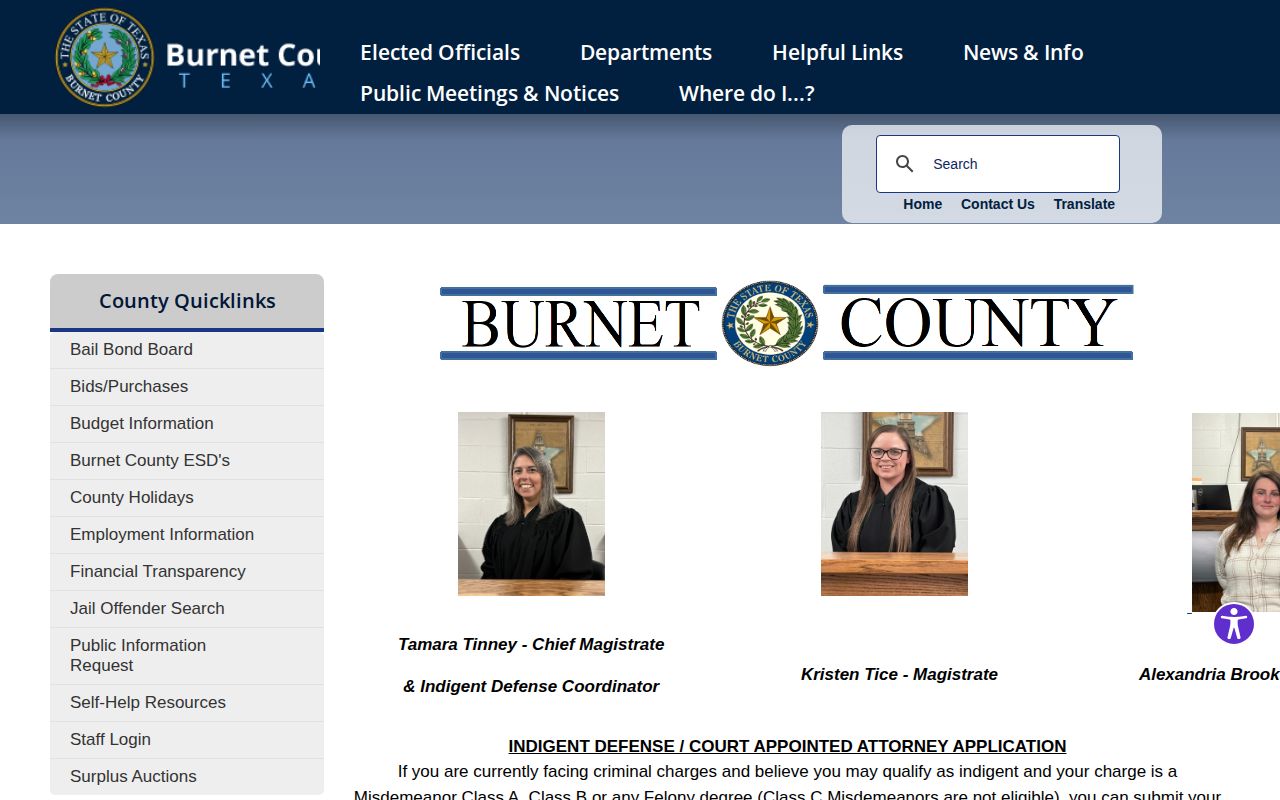1280x800 pixels.
Task: Open Surplus Auctions quicklink
Action: 187,777
